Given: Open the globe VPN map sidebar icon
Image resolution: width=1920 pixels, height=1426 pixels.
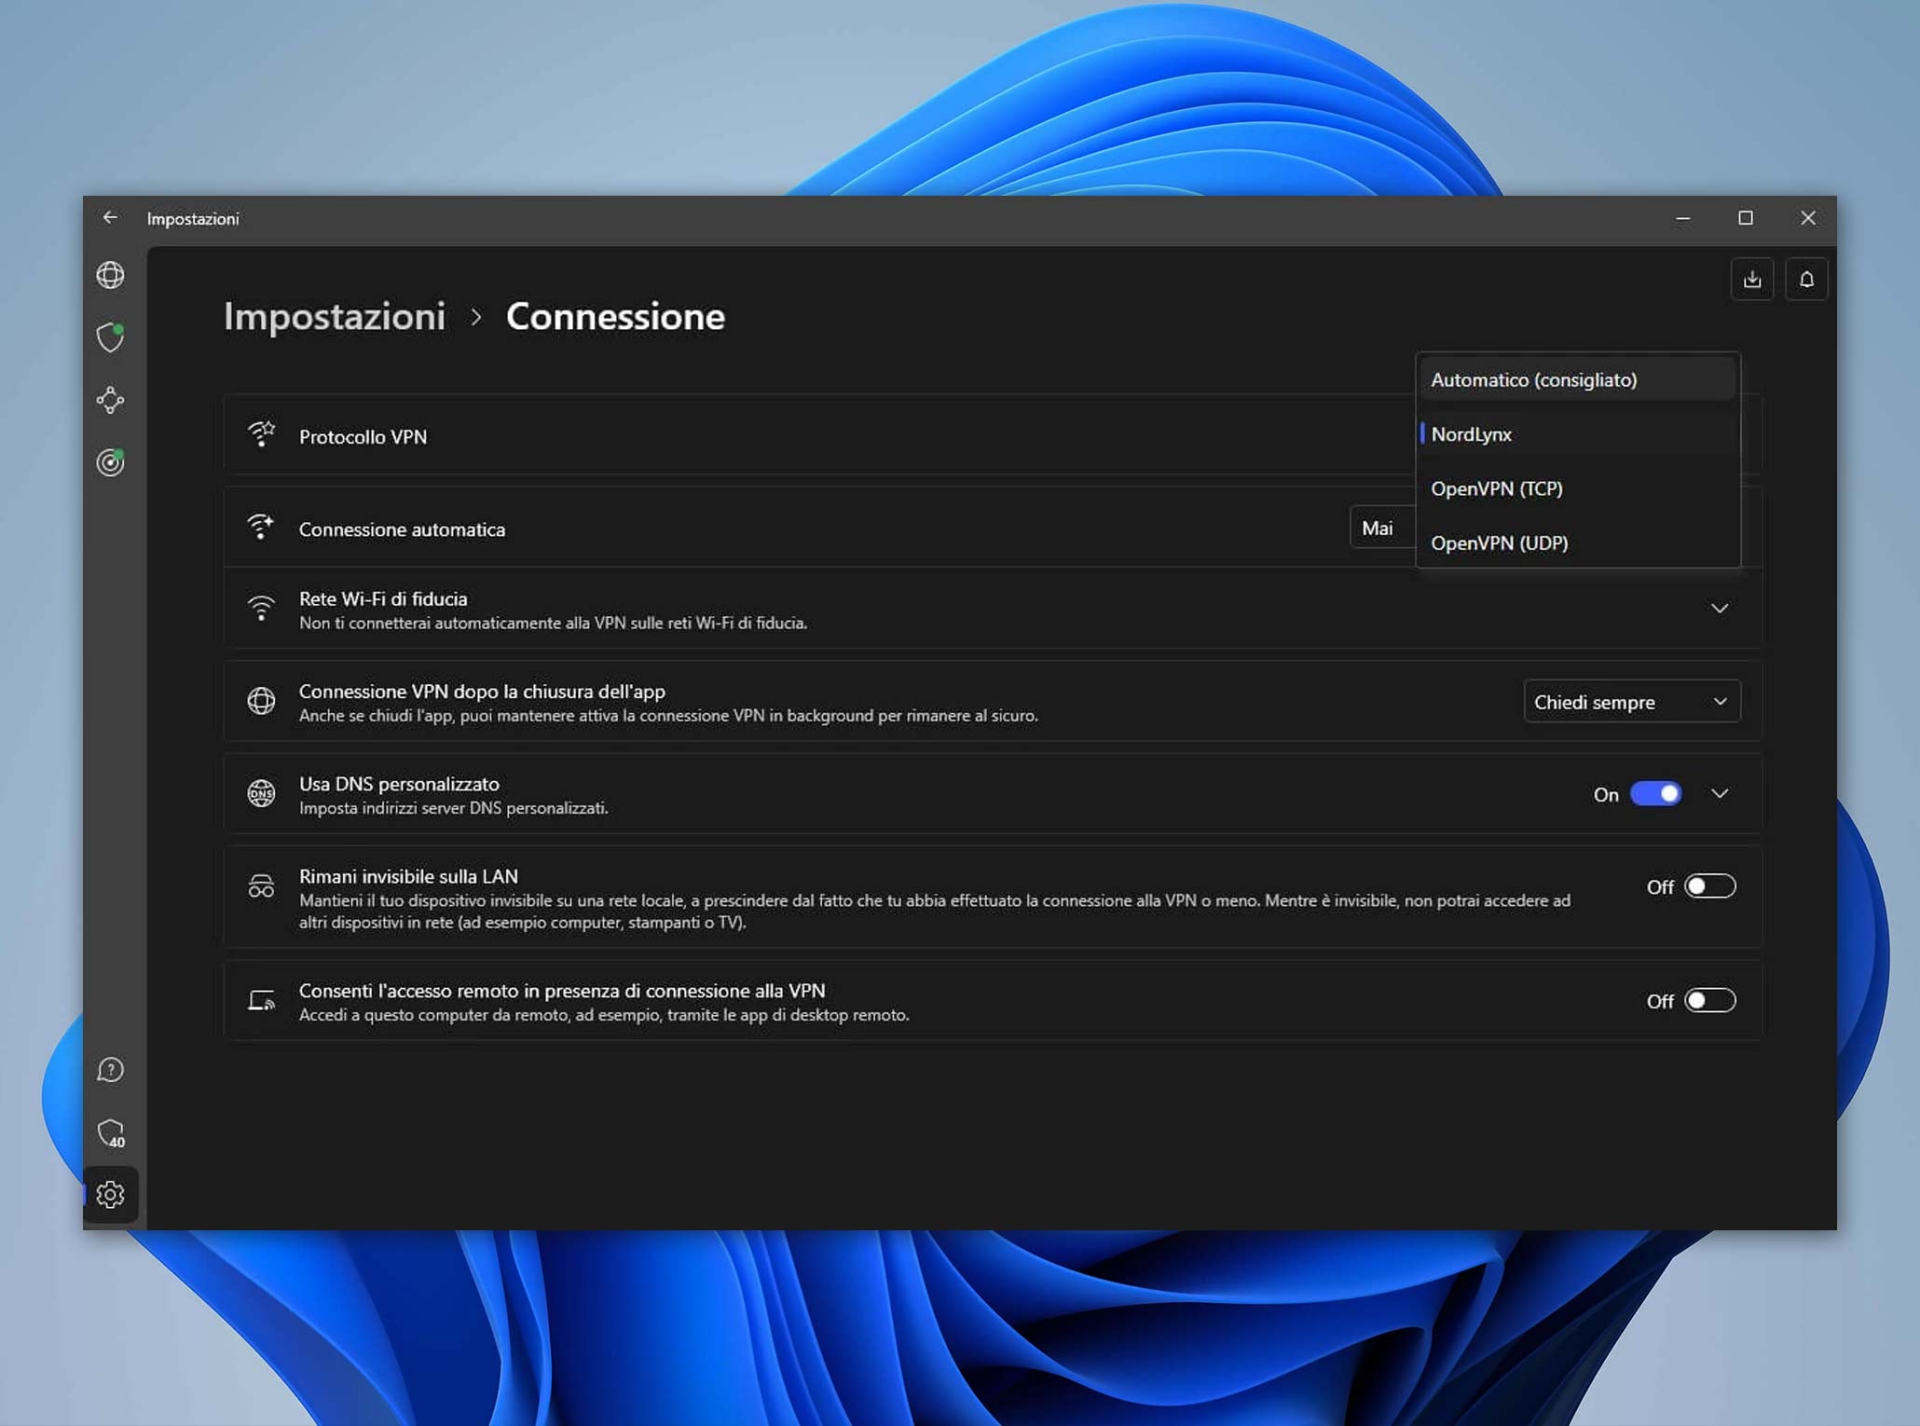Looking at the screenshot, I should [110, 275].
